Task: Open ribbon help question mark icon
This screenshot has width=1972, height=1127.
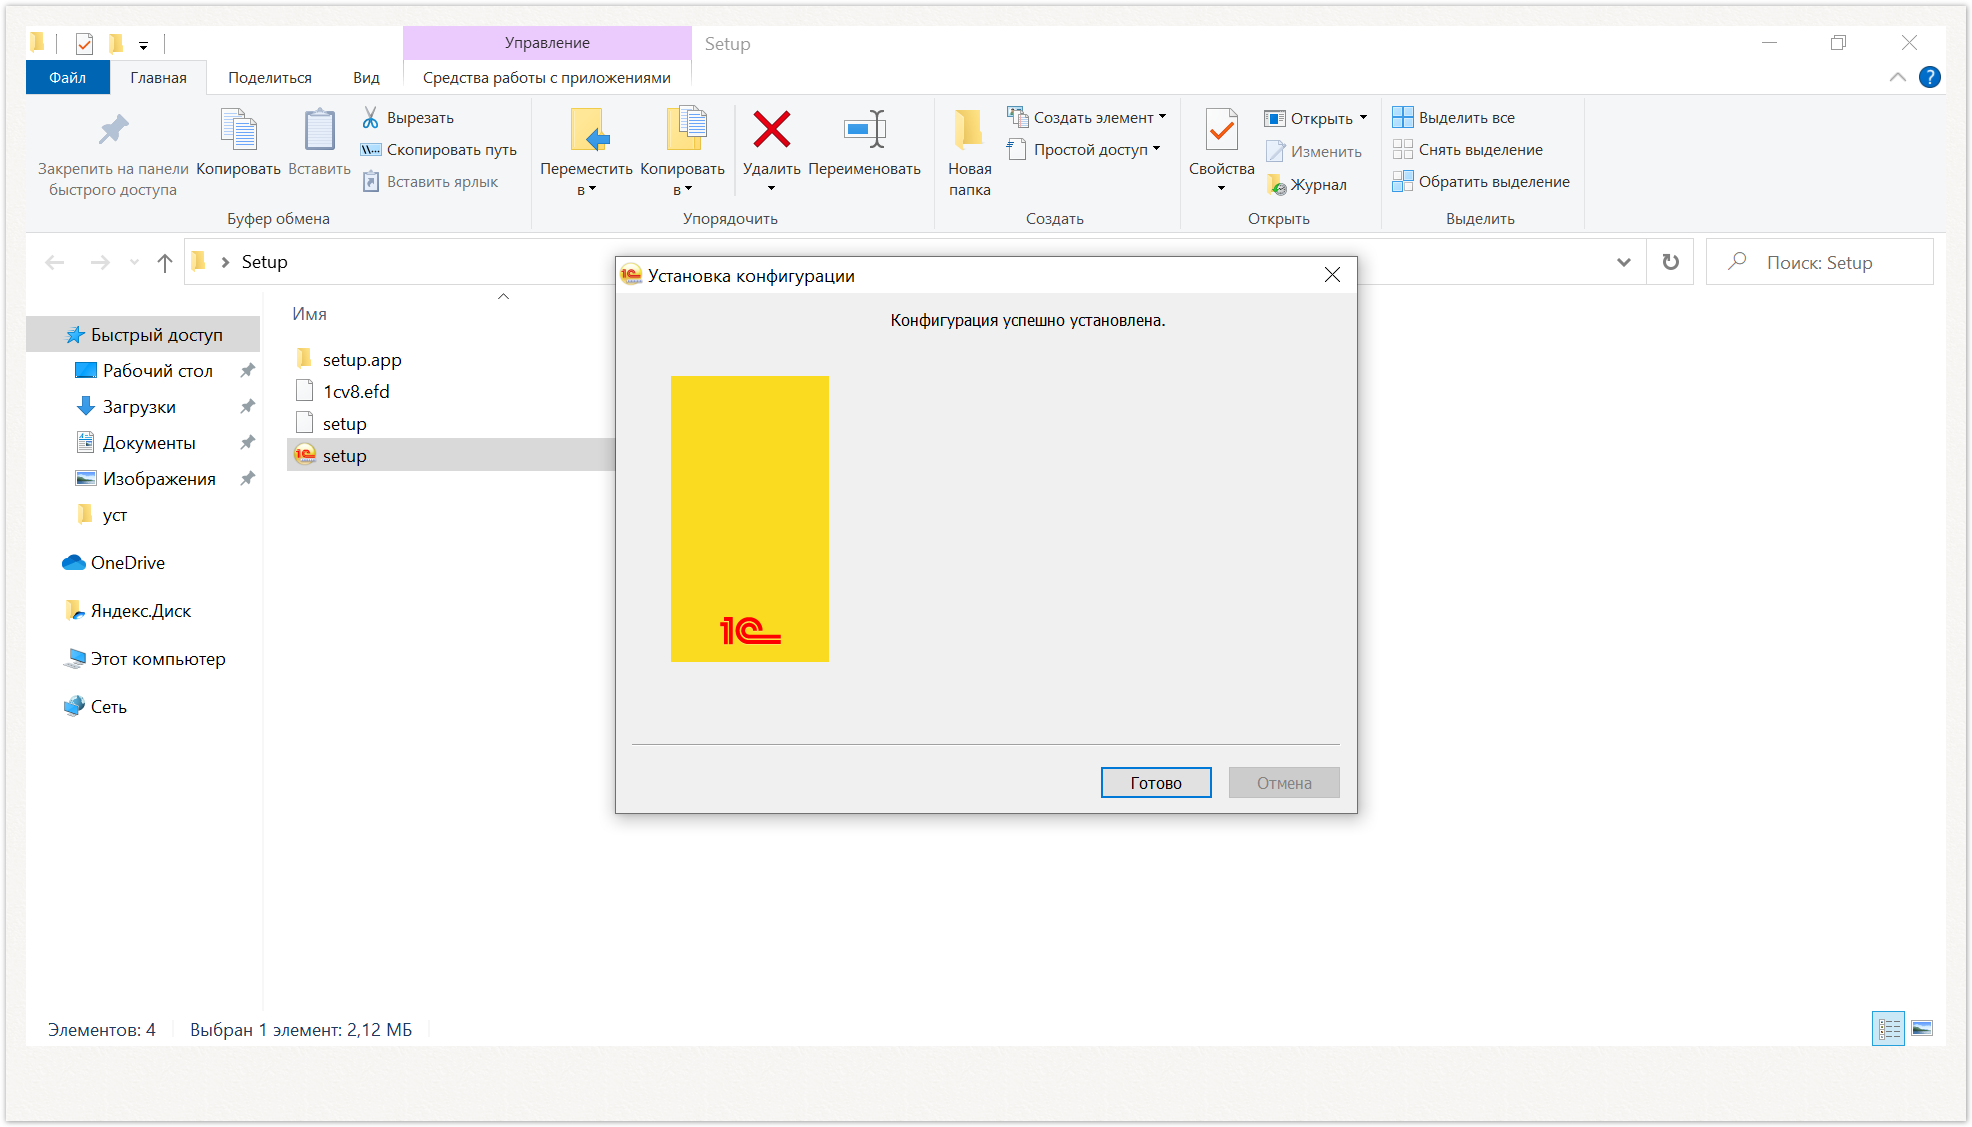Action: (1930, 77)
